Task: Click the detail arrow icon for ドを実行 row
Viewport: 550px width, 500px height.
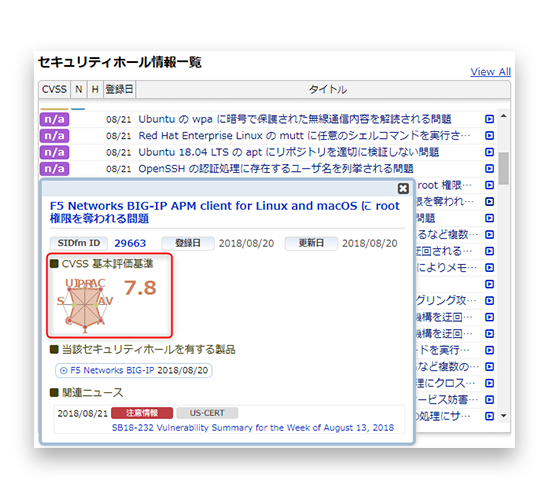Action: [x=489, y=350]
